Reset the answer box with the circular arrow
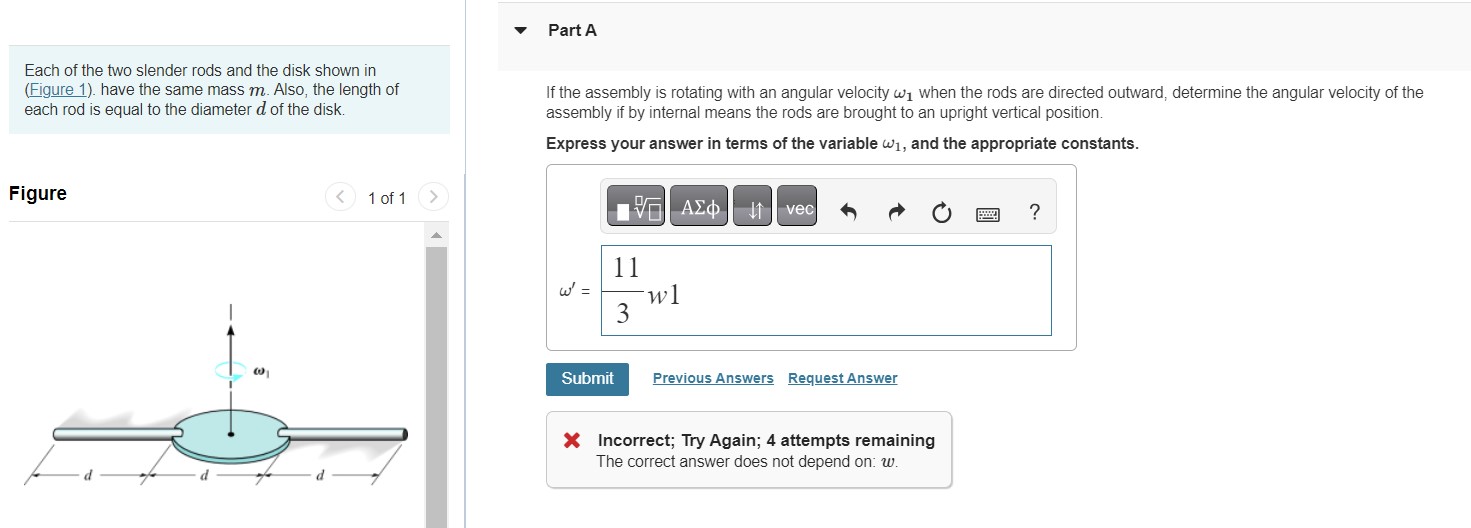The width and height of the screenshot is (1471, 528). [x=940, y=212]
